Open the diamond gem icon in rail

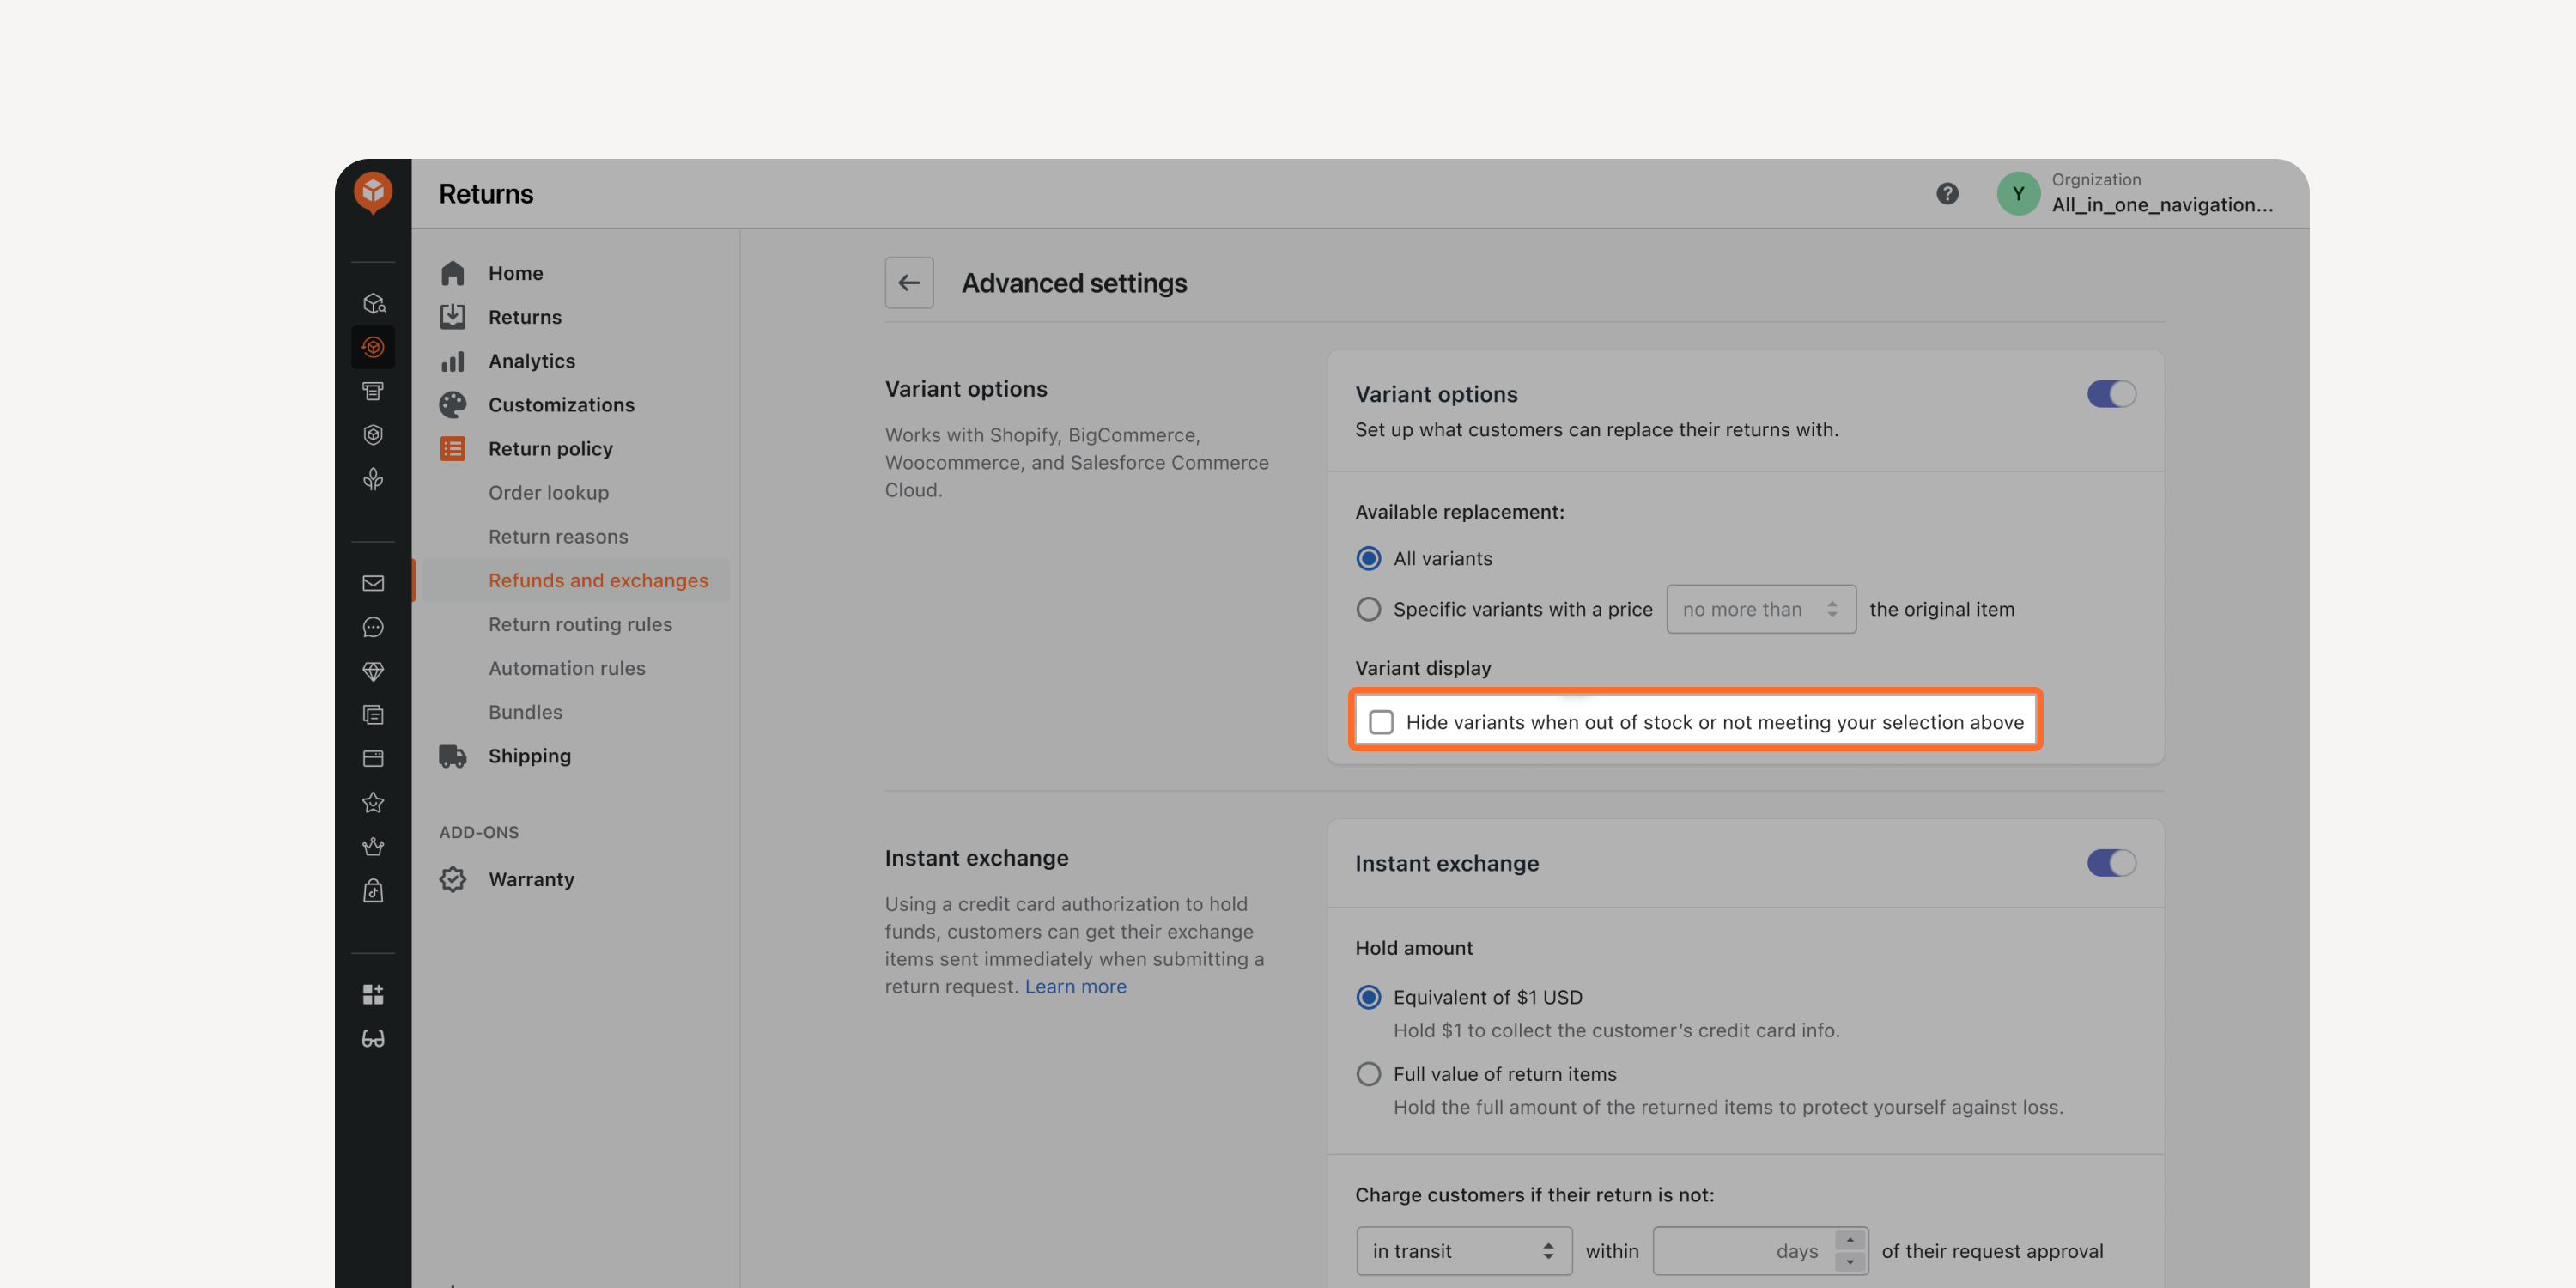(x=373, y=671)
